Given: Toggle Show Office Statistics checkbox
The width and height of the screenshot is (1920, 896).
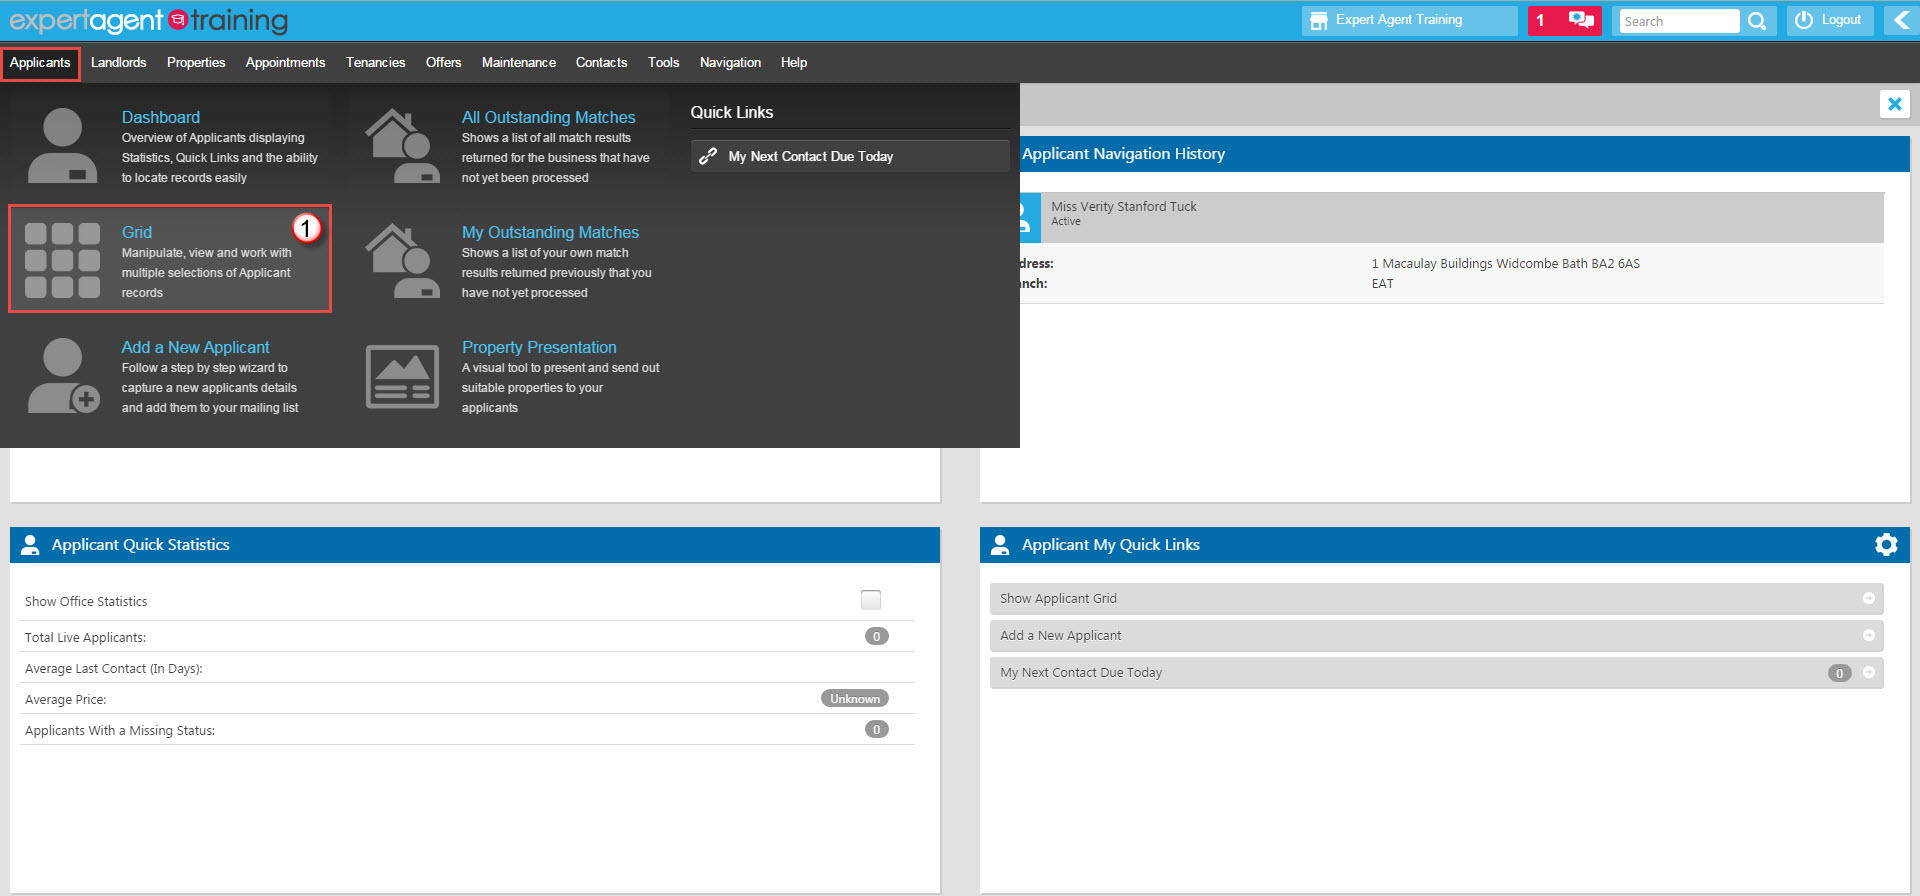Looking at the screenshot, I should click(871, 600).
